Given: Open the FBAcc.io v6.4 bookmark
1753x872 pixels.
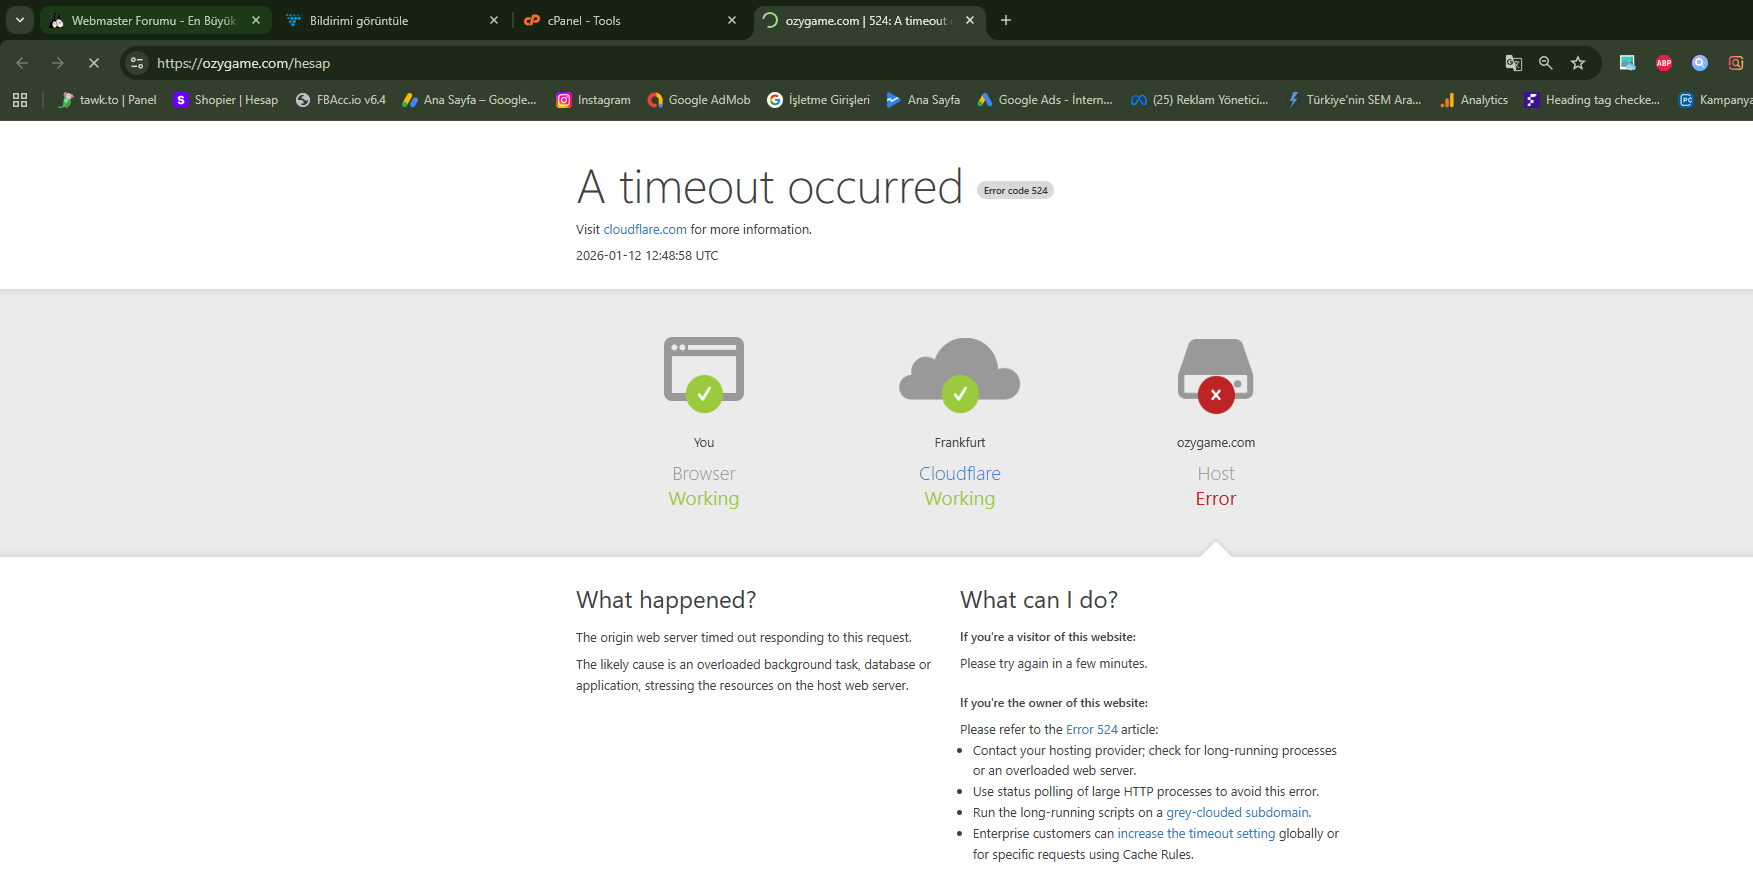Looking at the screenshot, I should tap(341, 100).
